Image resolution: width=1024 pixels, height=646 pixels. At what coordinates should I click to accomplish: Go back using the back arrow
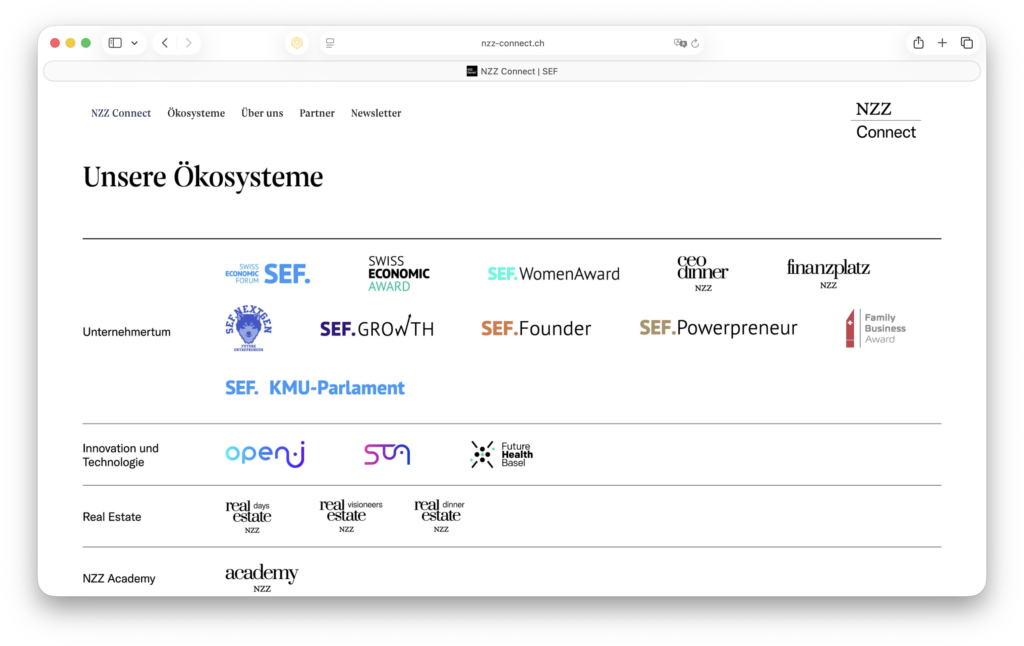pyautogui.click(x=165, y=43)
